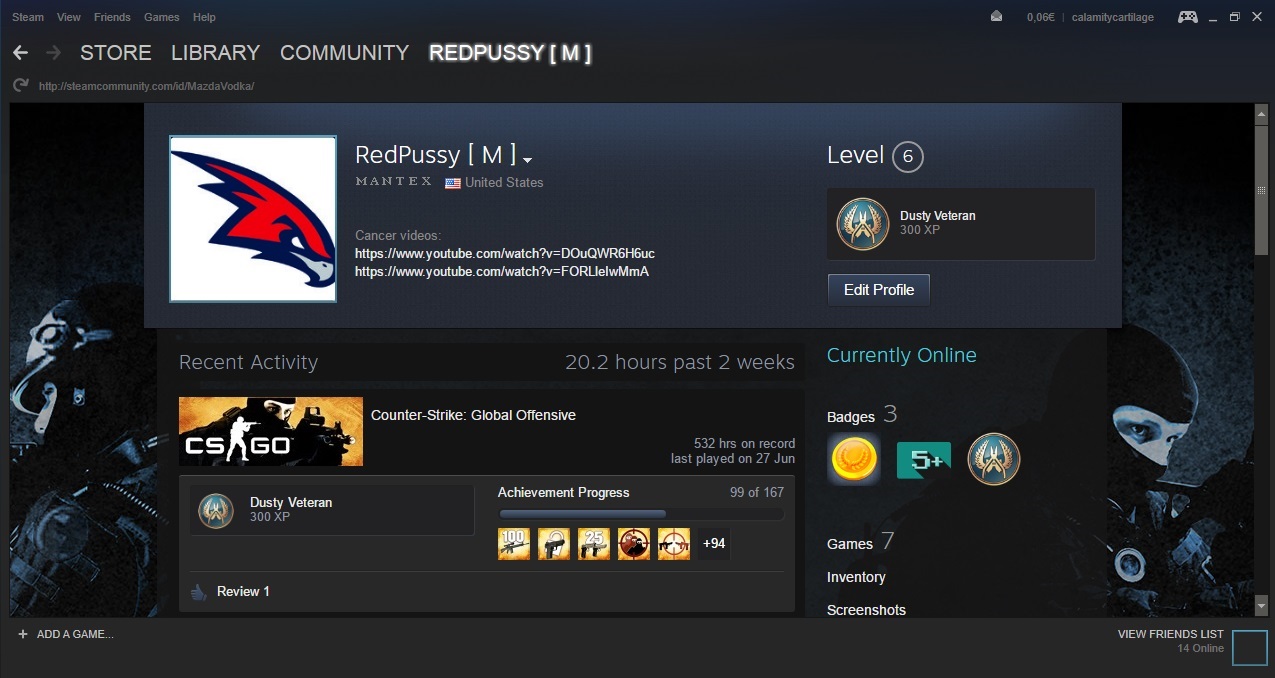Open the '100' rifle achievement icon
The width and height of the screenshot is (1275, 678).
[514, 544]
